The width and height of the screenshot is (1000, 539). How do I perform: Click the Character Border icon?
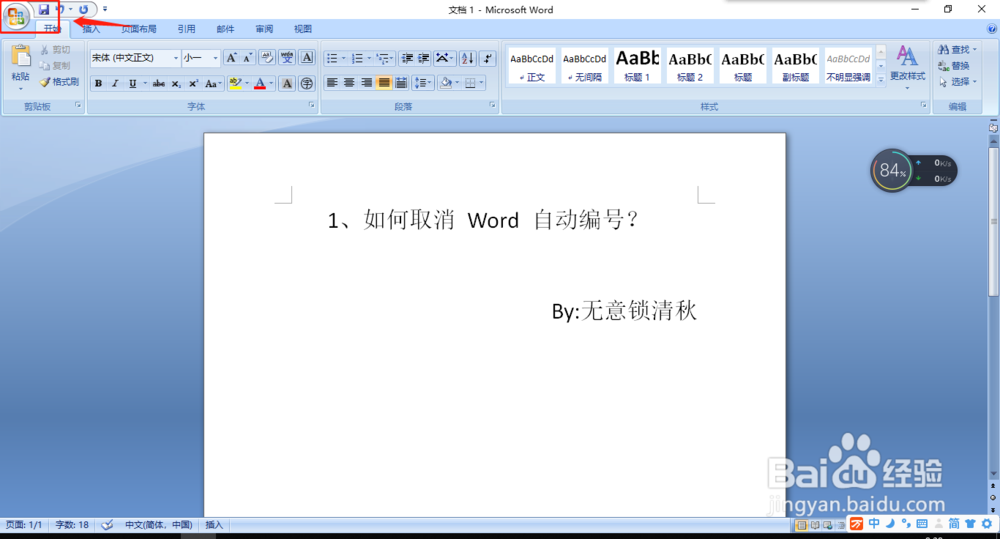coord(307,58)
